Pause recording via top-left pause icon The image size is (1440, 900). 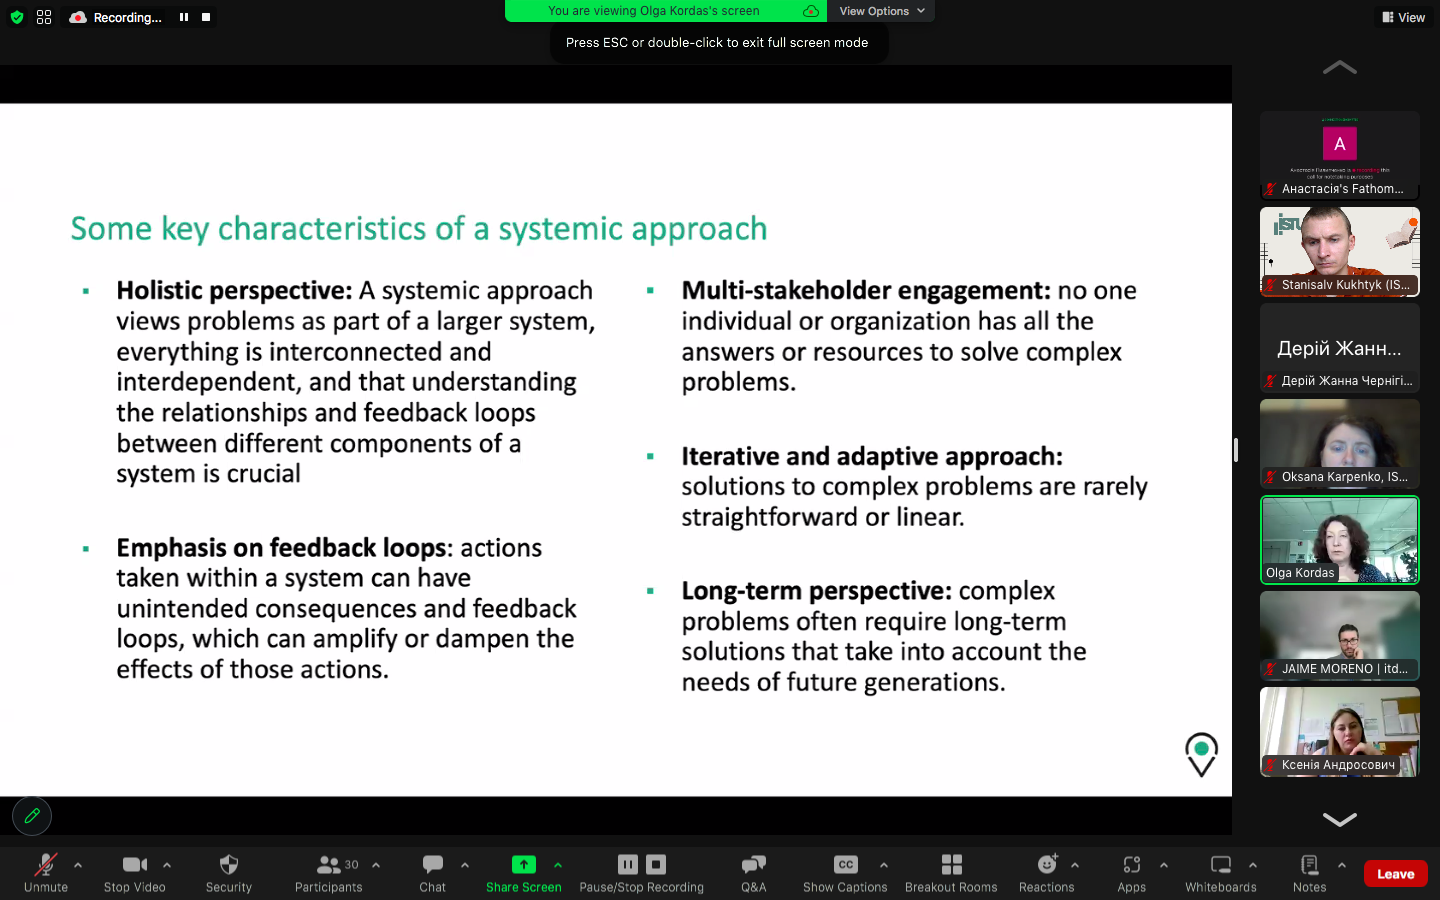[184, 17]
